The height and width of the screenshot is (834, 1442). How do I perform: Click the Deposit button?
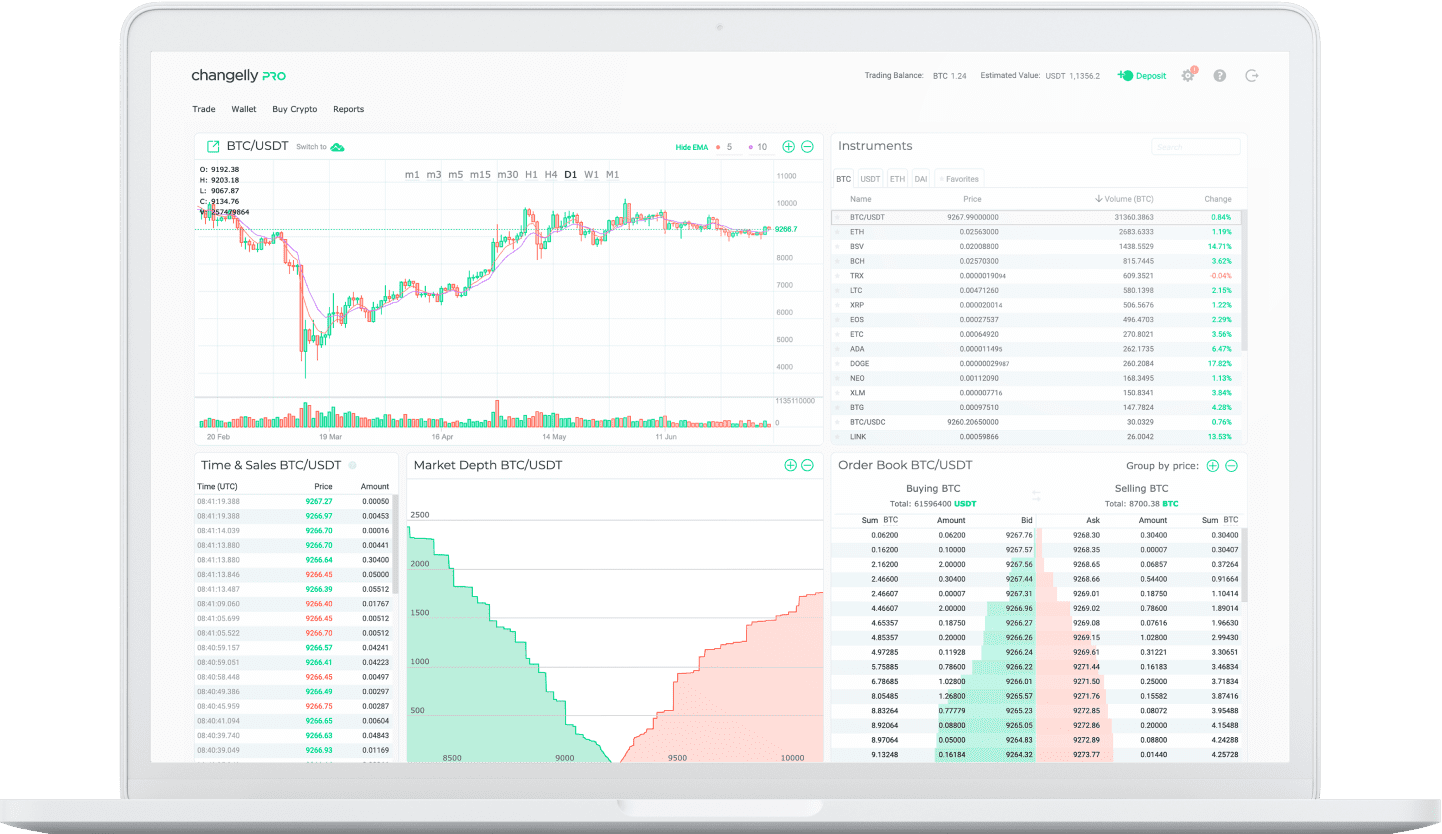pos(1141,75)
